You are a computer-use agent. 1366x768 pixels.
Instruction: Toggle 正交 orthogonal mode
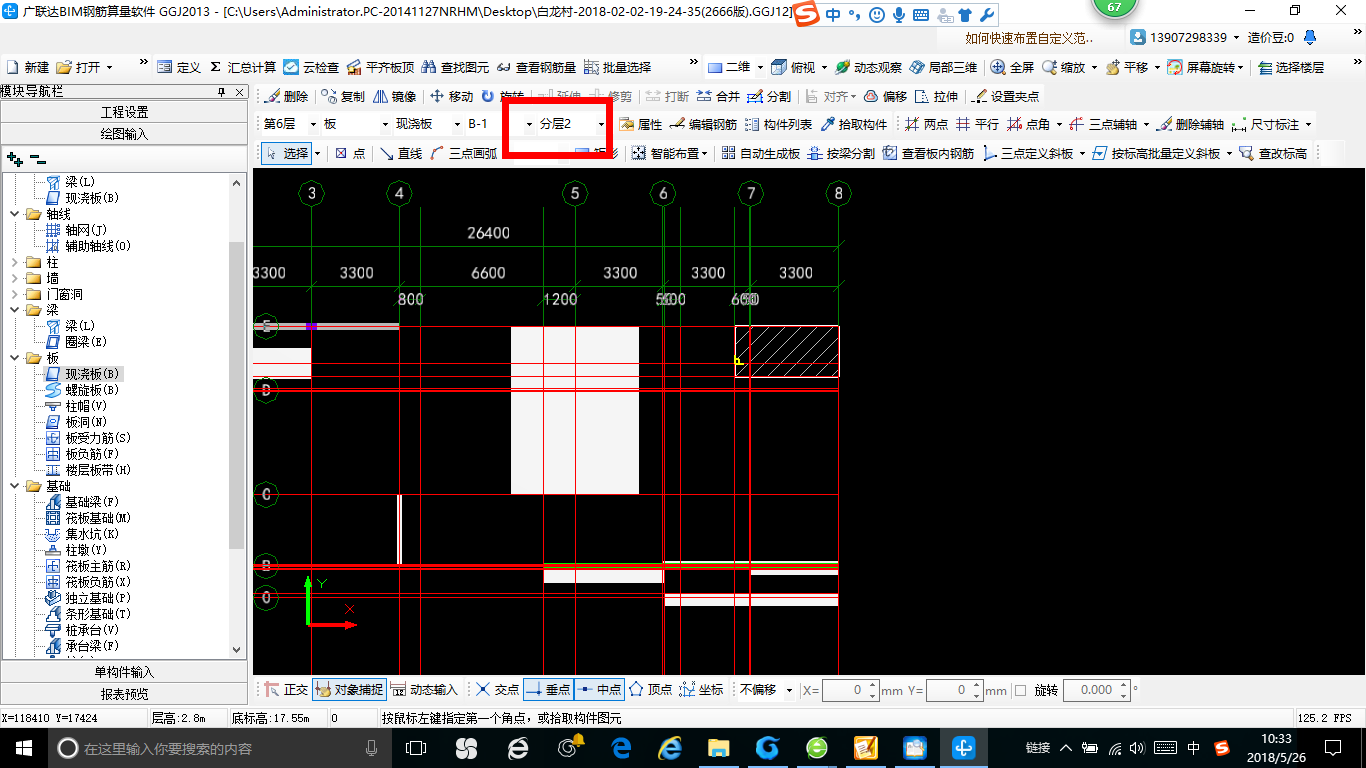coord(286,690)
